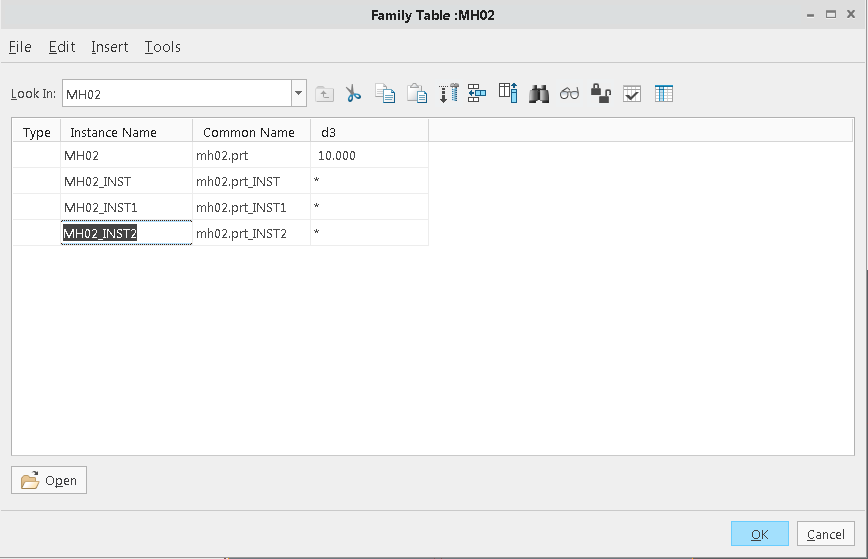Click the d3 cell for MH02_INST
The width and height of the screenshot is (868, 559).
pos(369,181)
